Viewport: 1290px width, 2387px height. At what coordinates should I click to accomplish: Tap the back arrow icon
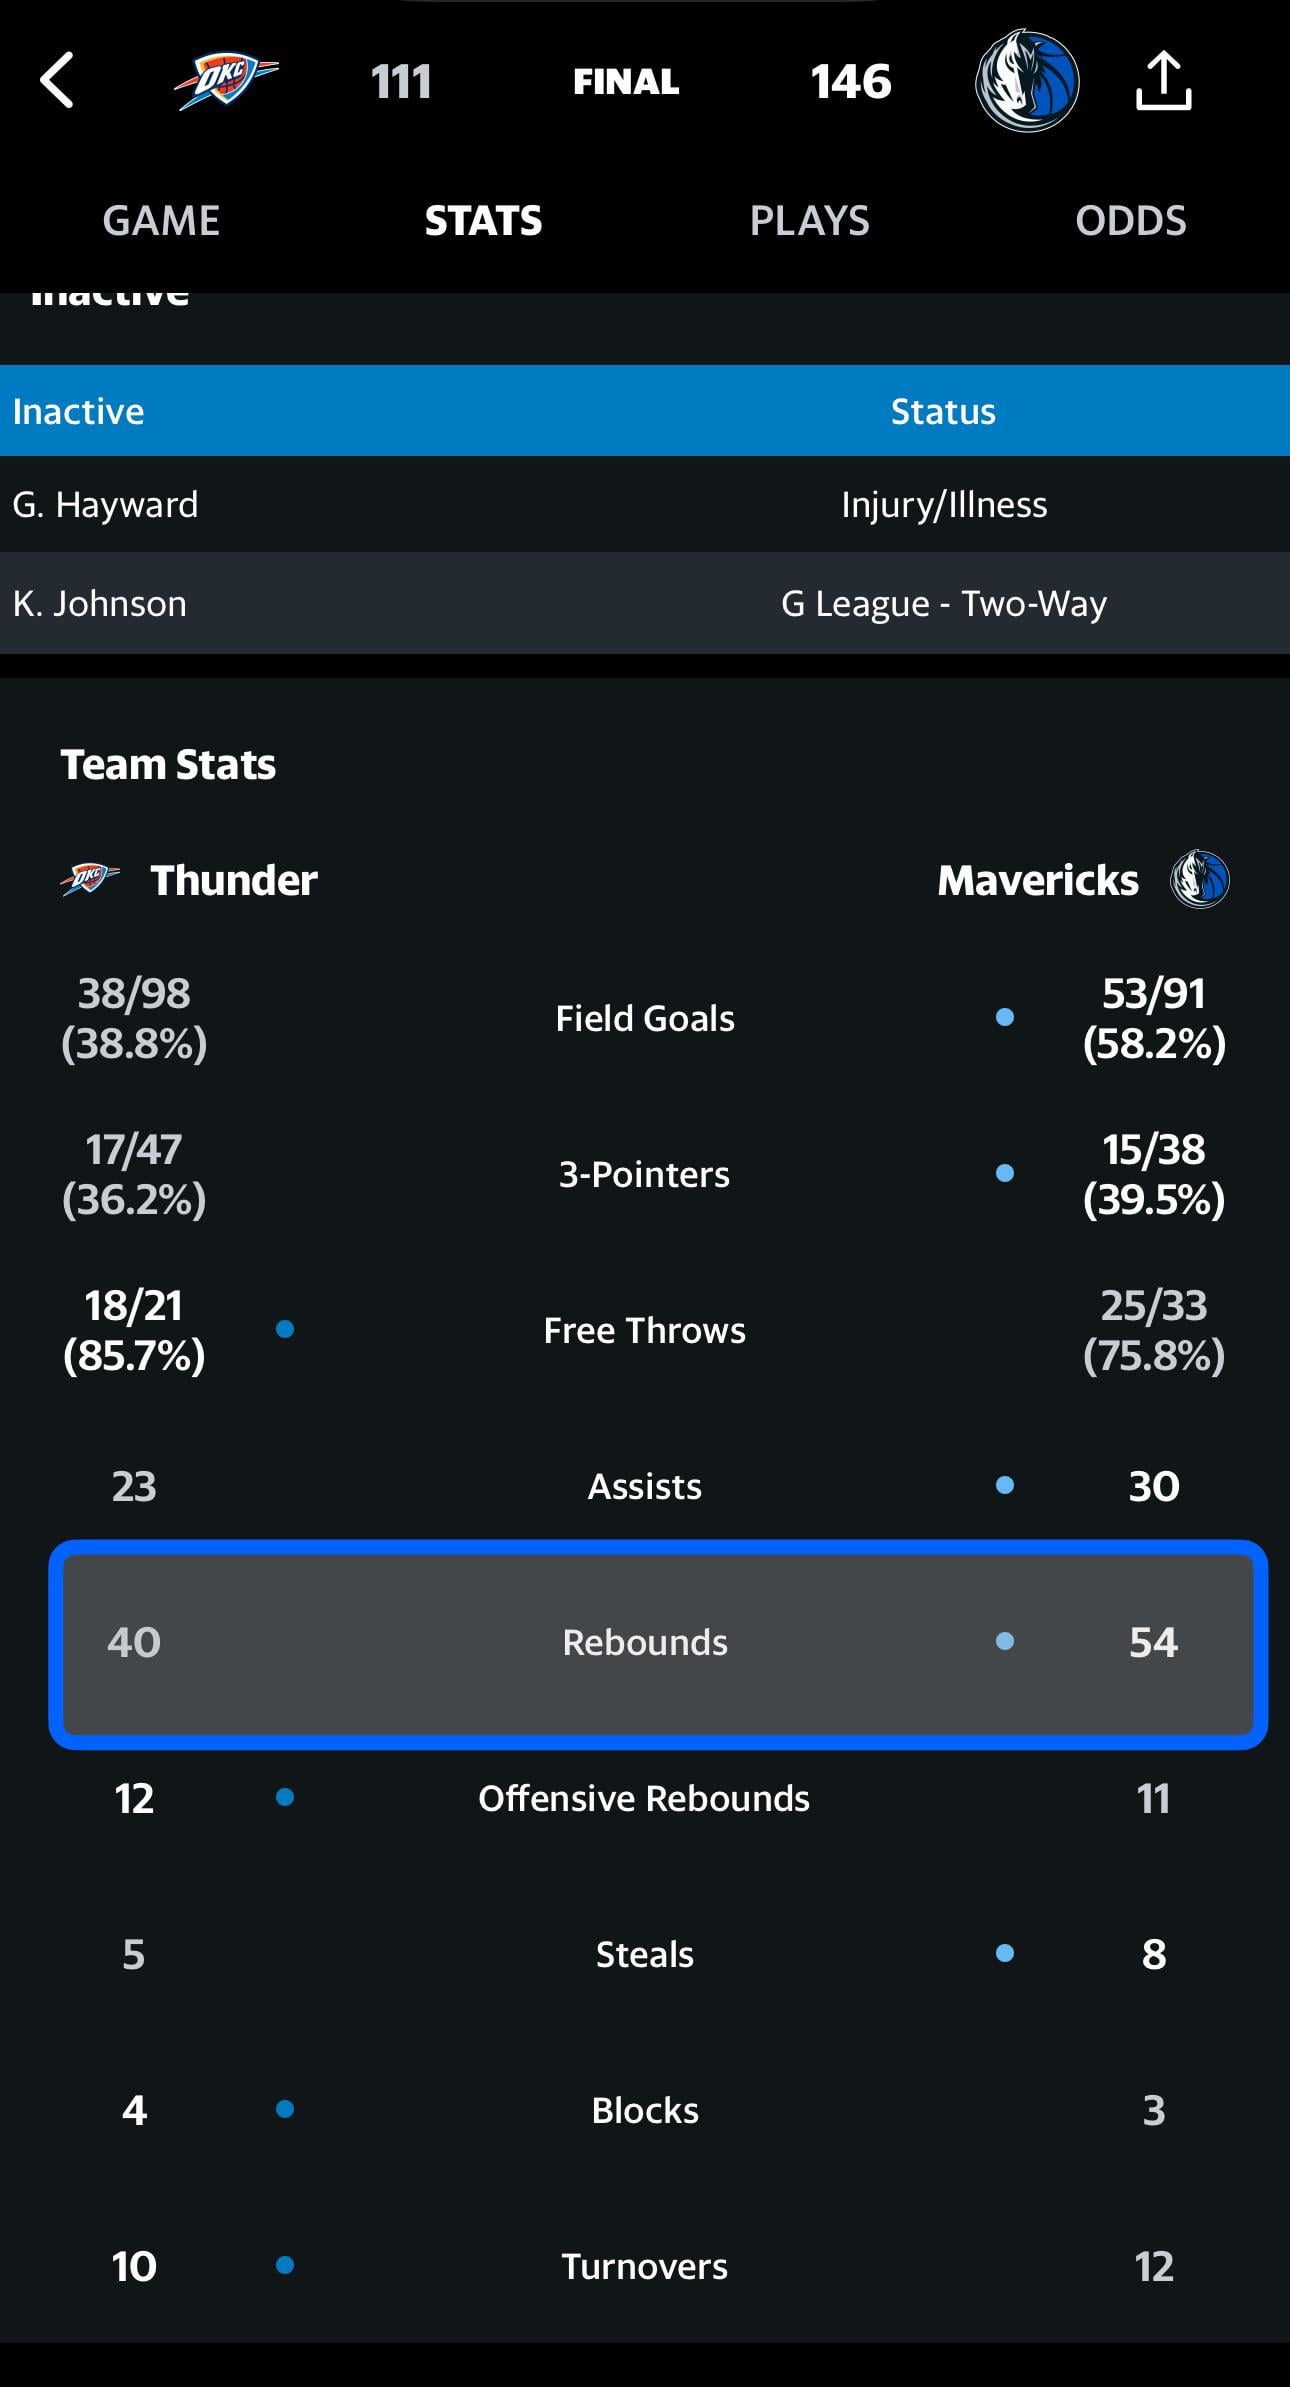click(57, 81)
